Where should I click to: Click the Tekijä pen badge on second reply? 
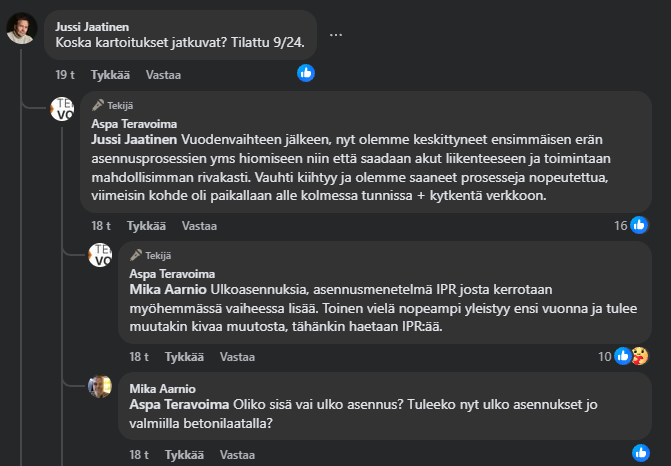pos(136,255)
